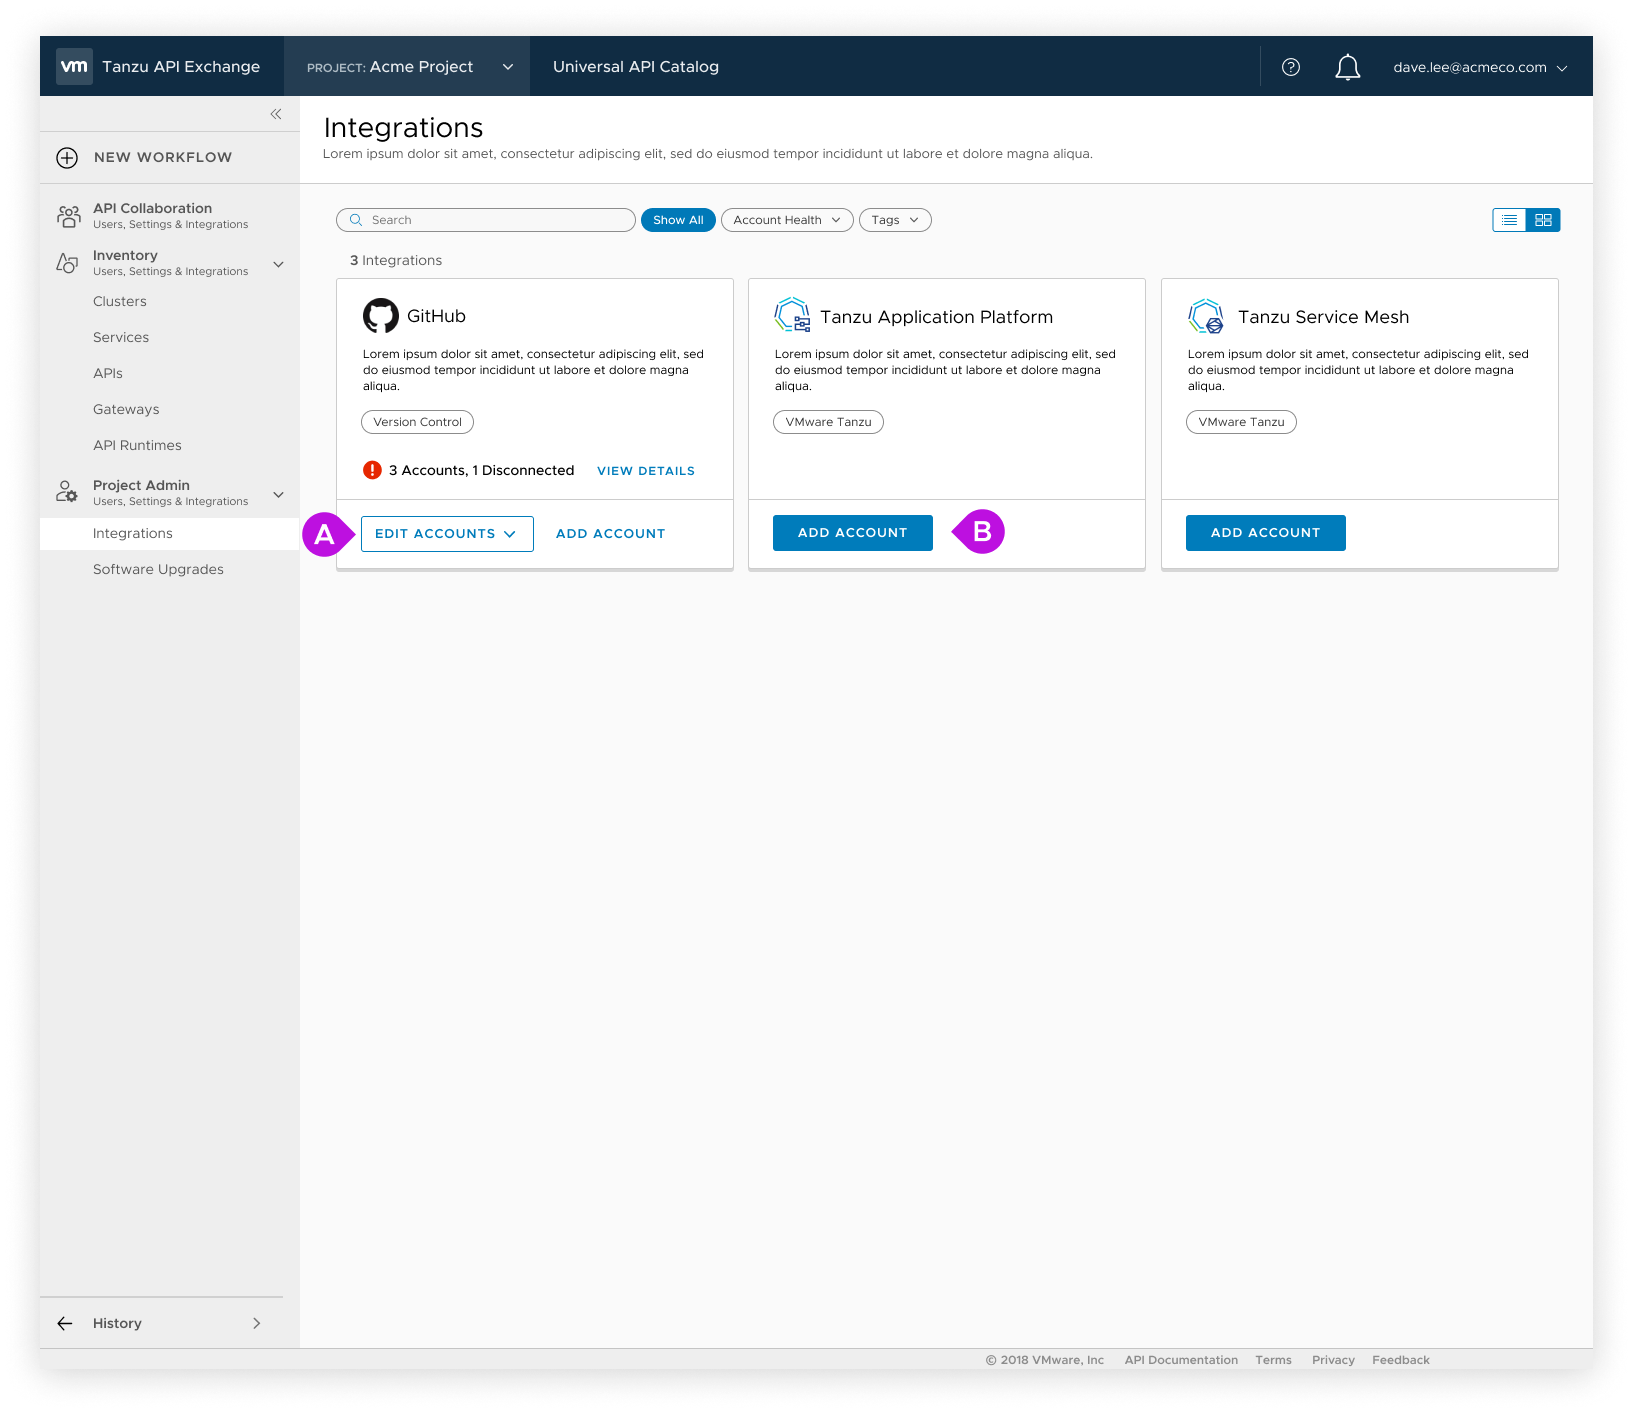Add account to Tanzu Application Platform
The image size is (1633, 1413).
[853, 533]
